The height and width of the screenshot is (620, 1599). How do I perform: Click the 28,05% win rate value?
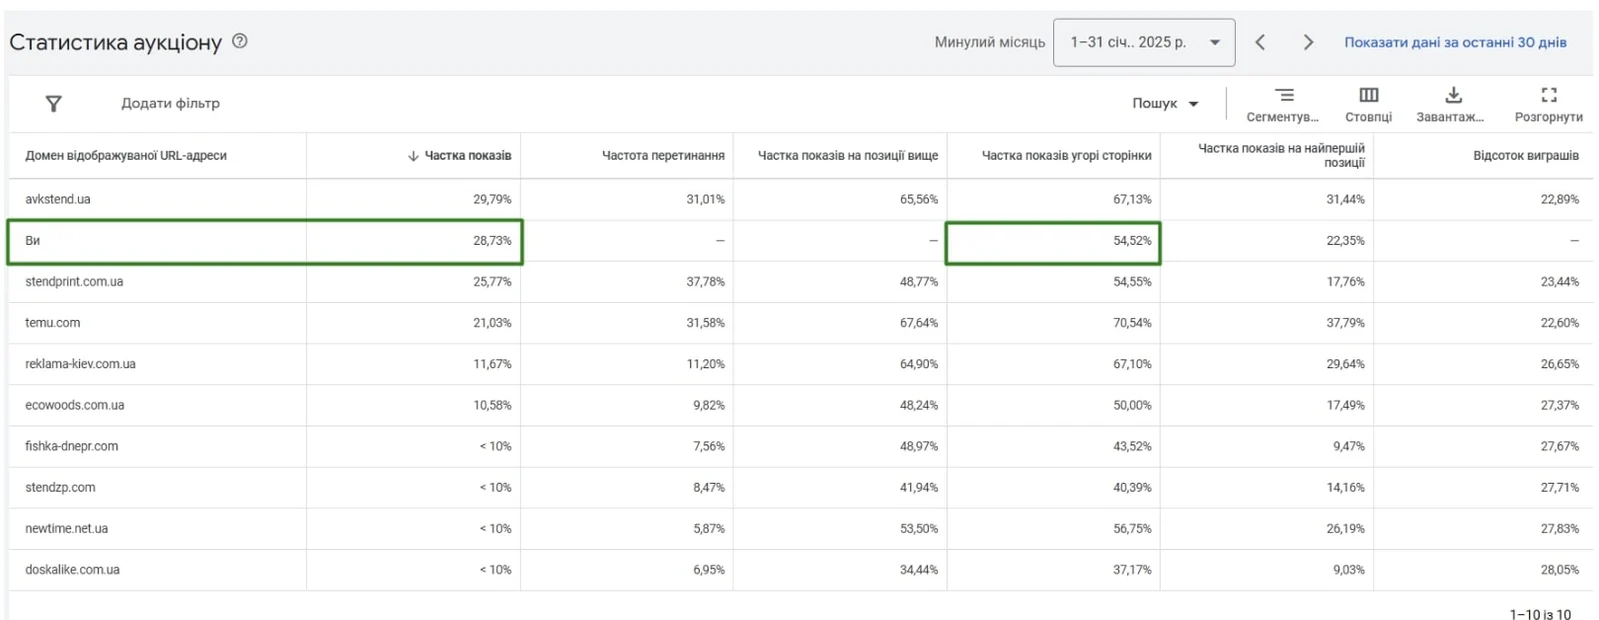coord(1560,569)
